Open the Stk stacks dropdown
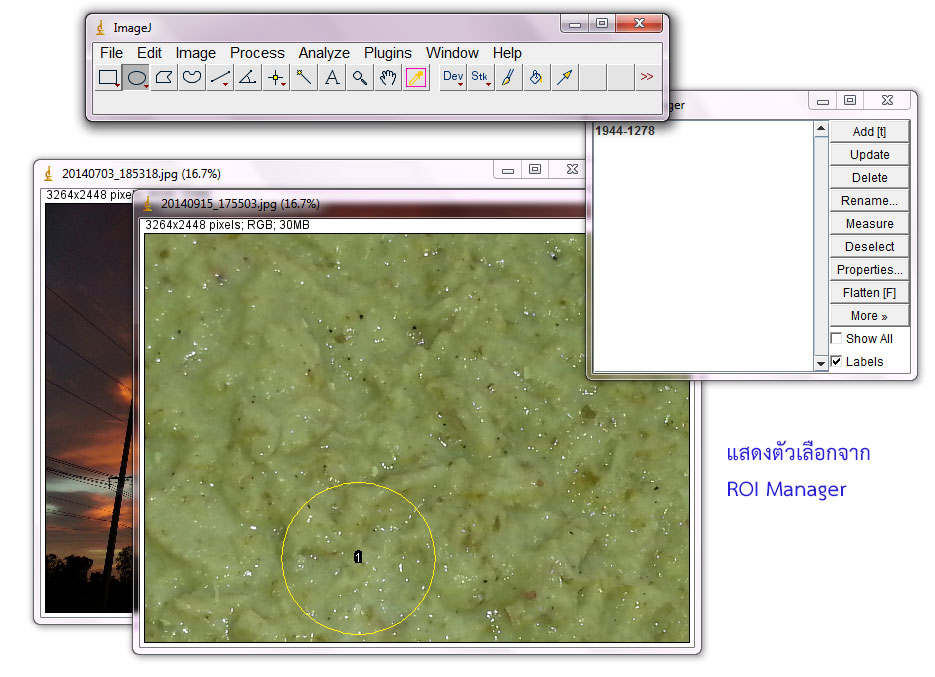Image resolution: width=935 pixels, height=677 pixels. (479, 77)
